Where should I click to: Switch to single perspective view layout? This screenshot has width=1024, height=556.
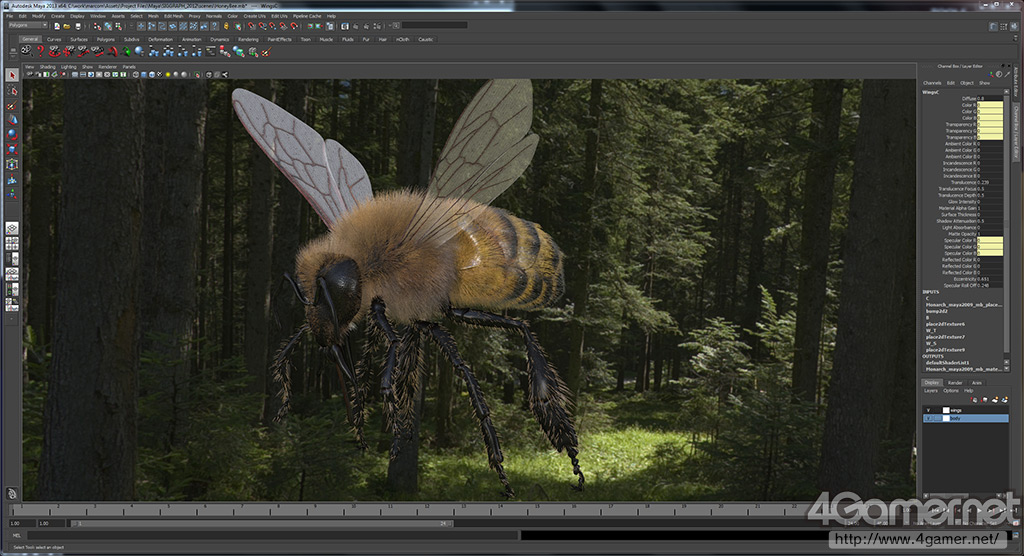[12, 228]
